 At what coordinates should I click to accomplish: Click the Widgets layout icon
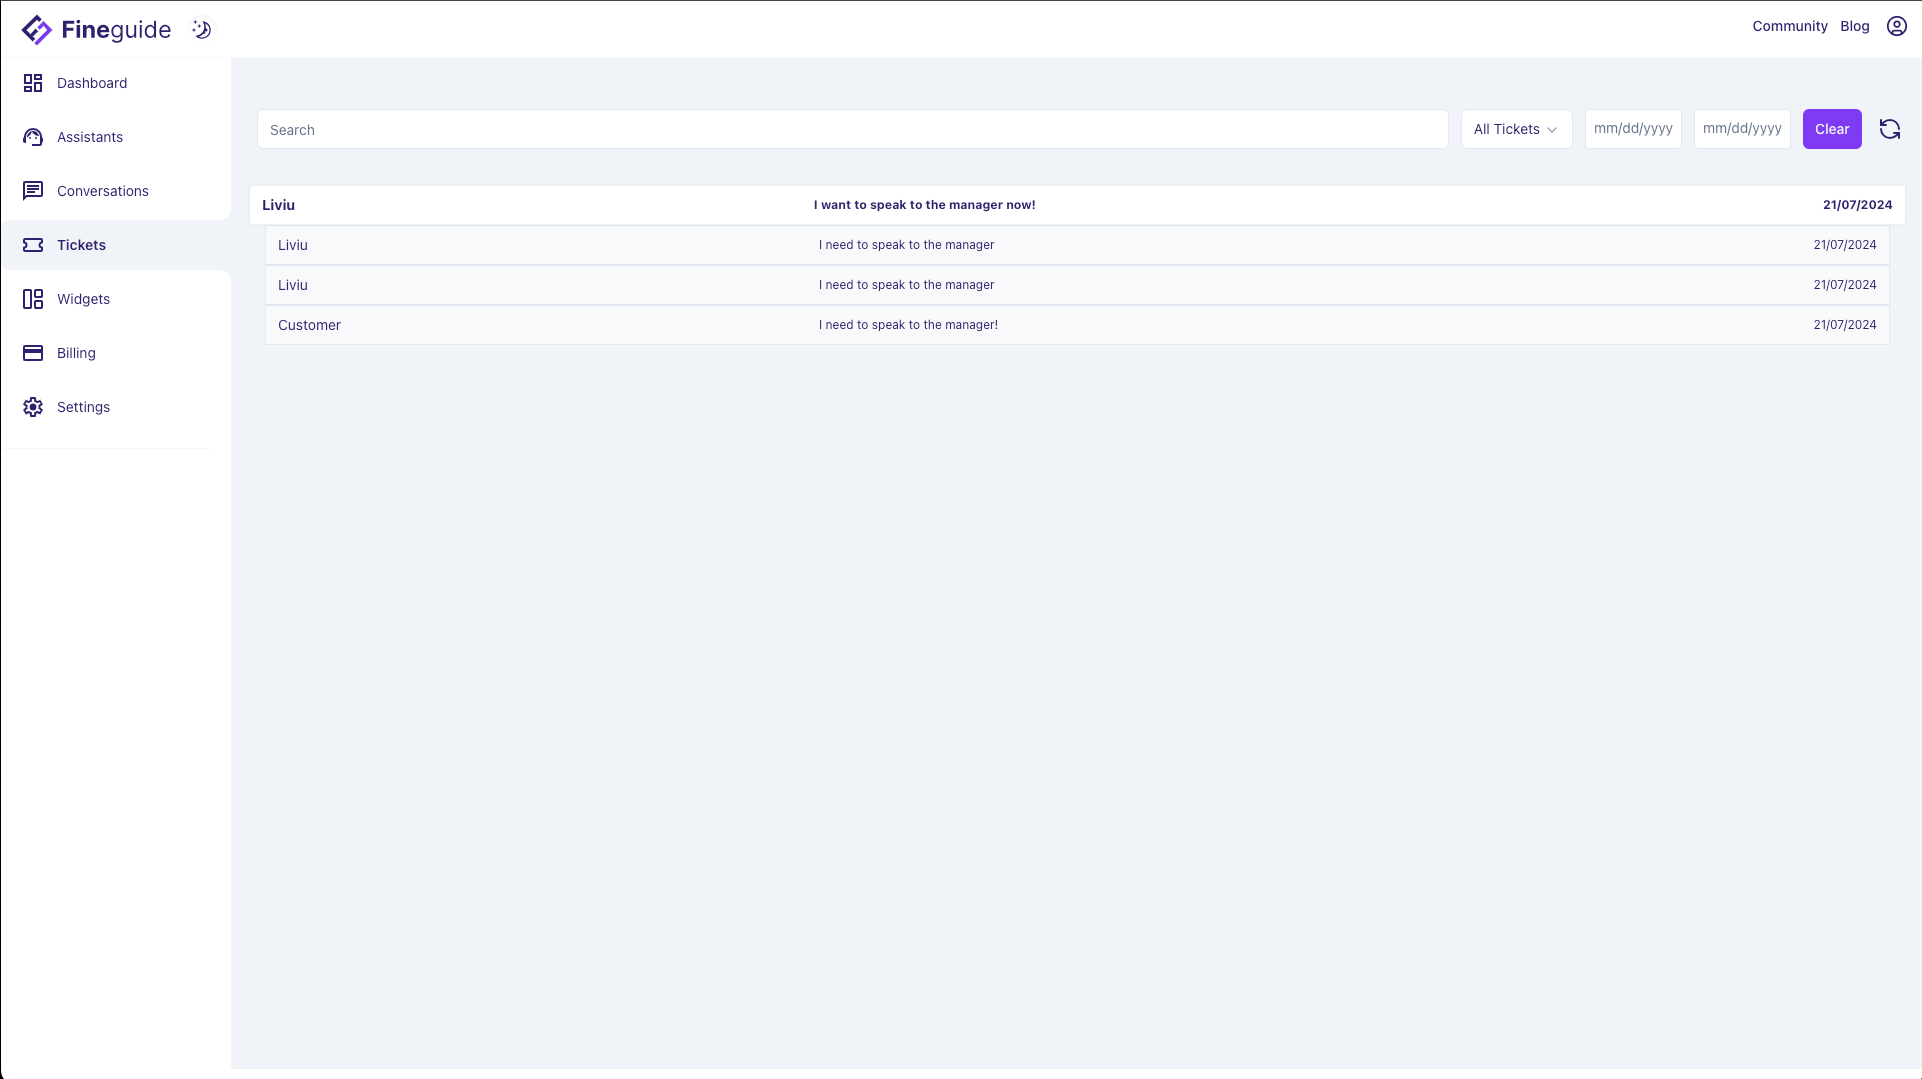pos(33,299)
